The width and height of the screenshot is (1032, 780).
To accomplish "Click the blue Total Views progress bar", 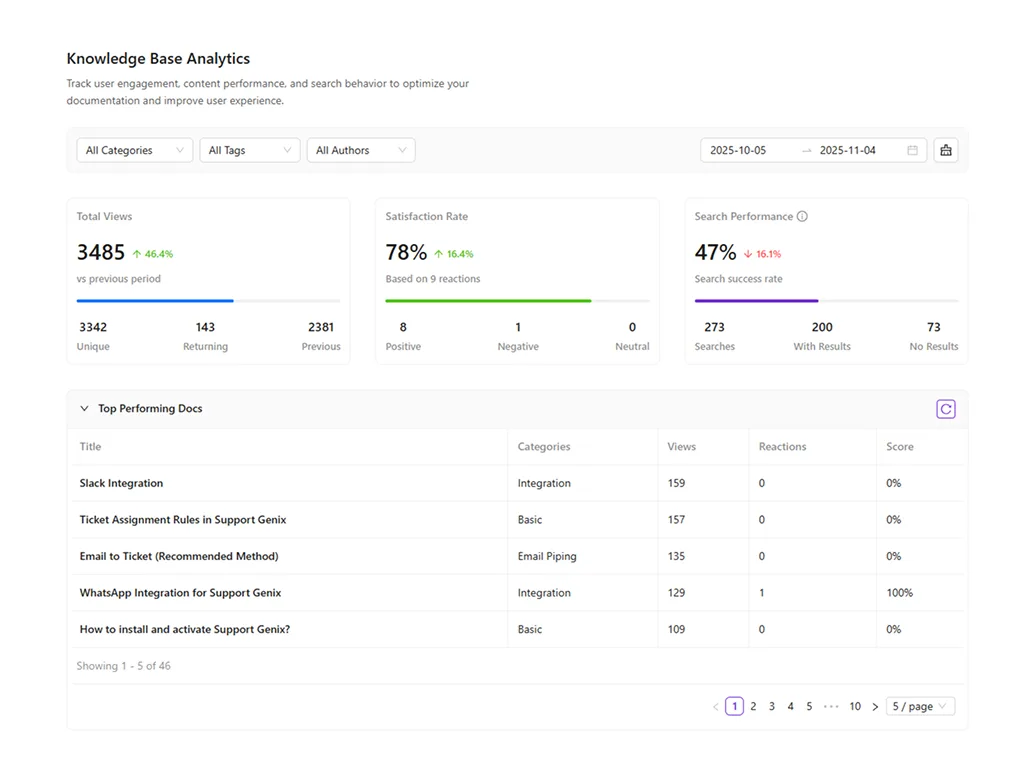I will [155, 300].
